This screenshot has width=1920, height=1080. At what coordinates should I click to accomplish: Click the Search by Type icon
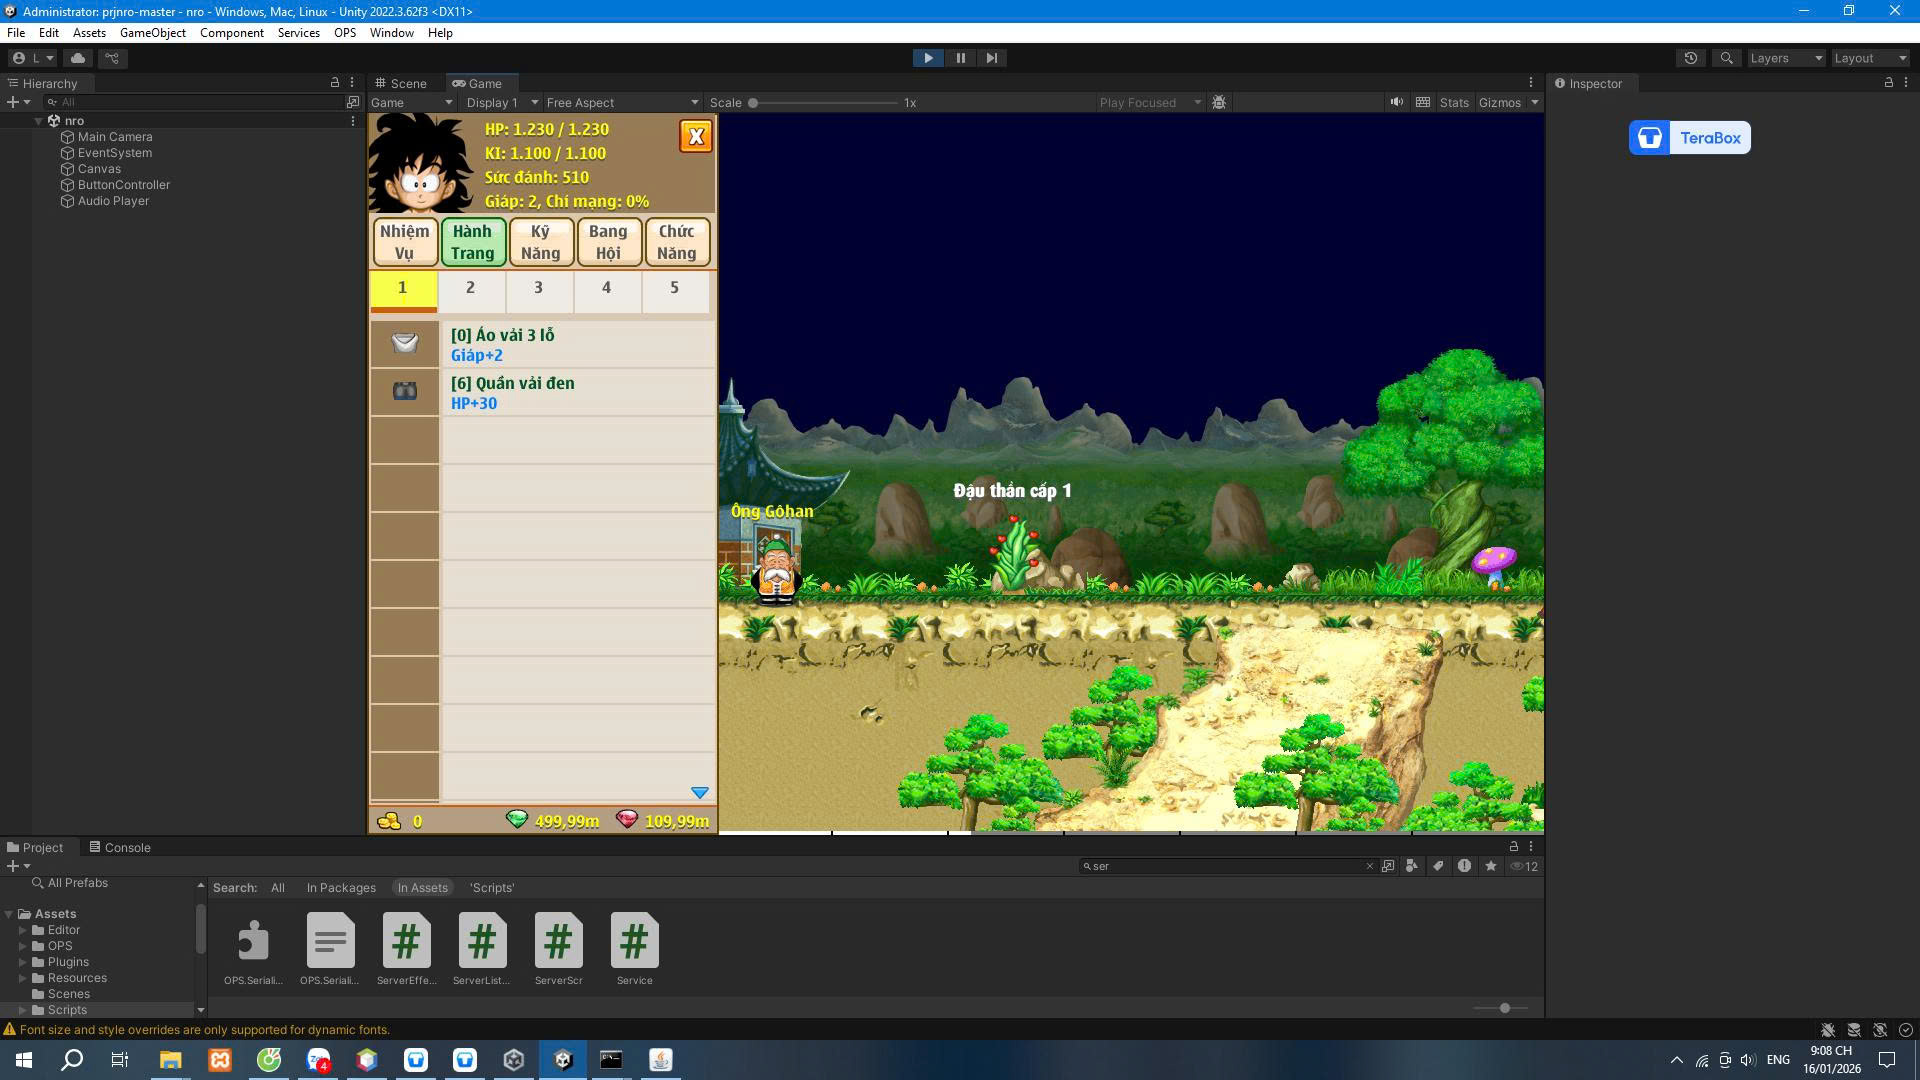[1411, 866]
